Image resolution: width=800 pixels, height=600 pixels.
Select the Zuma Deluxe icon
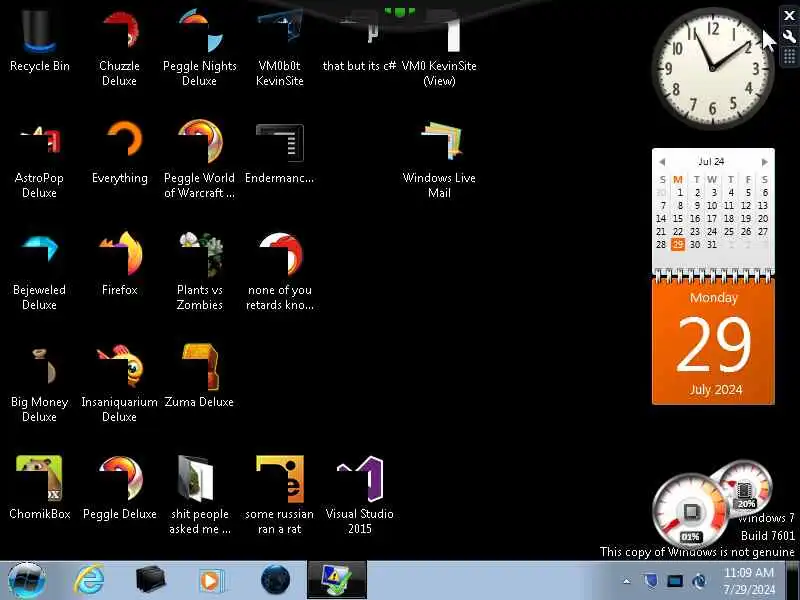coord(199,376)
